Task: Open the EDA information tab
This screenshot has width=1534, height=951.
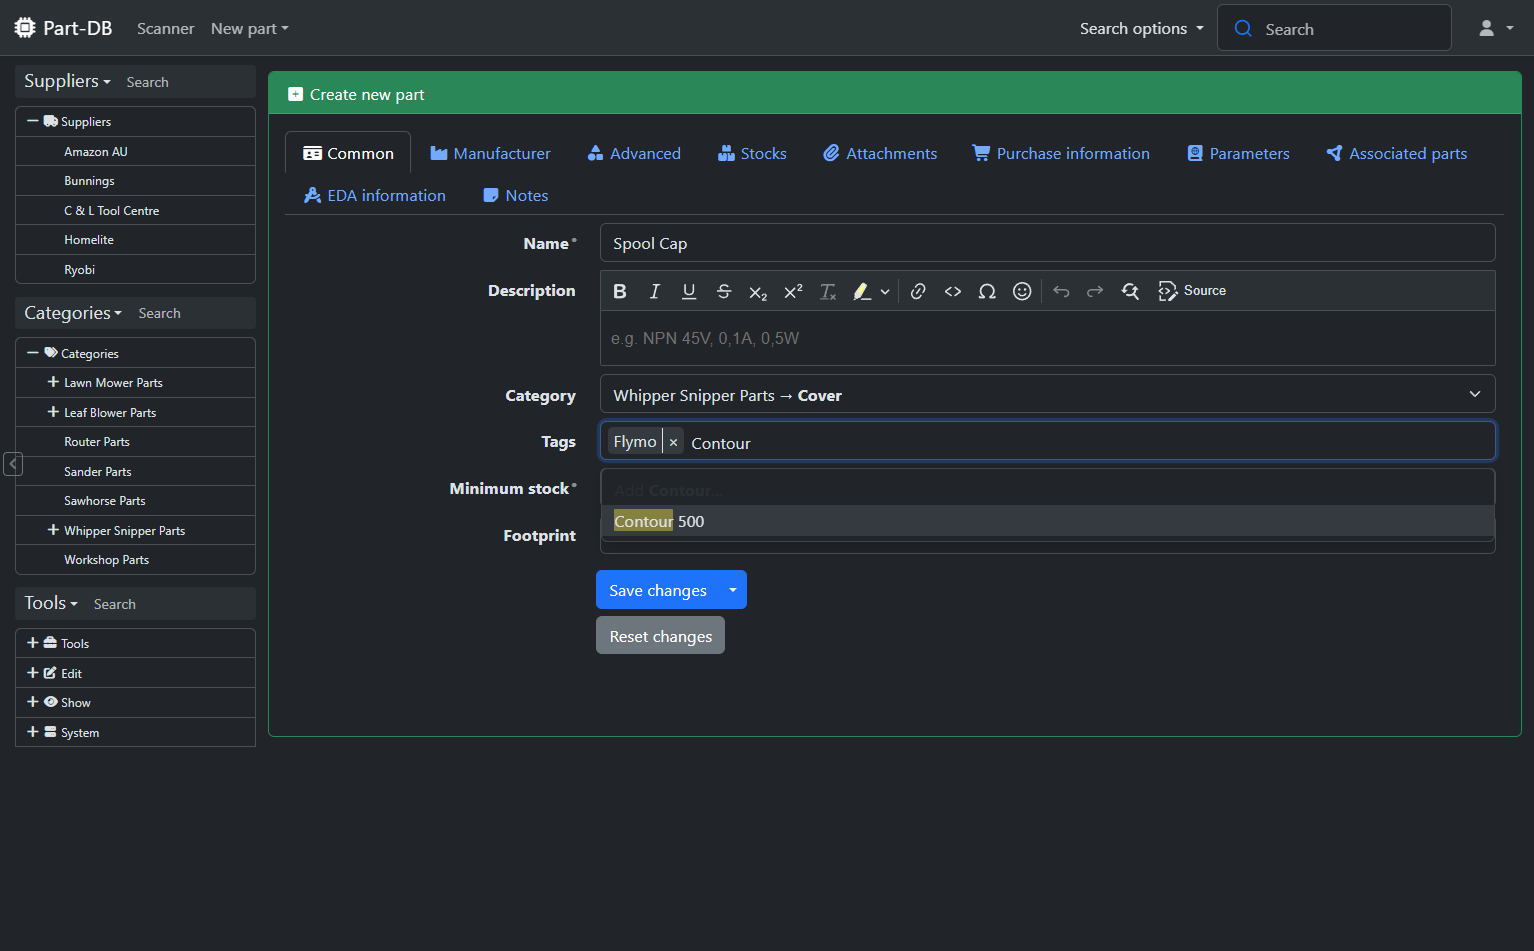Action: [x=375, y=195]
